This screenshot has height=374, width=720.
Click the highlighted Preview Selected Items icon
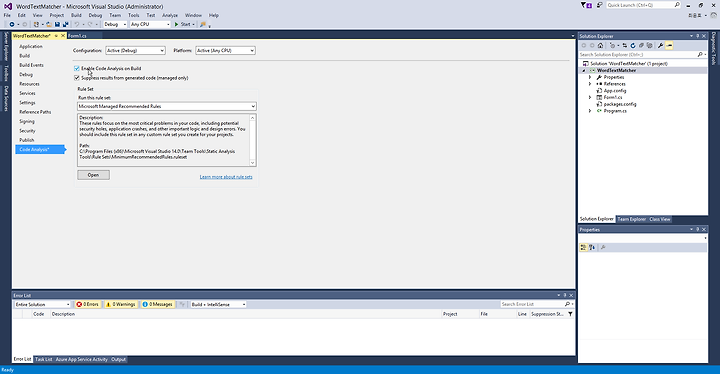click(669, 45)
